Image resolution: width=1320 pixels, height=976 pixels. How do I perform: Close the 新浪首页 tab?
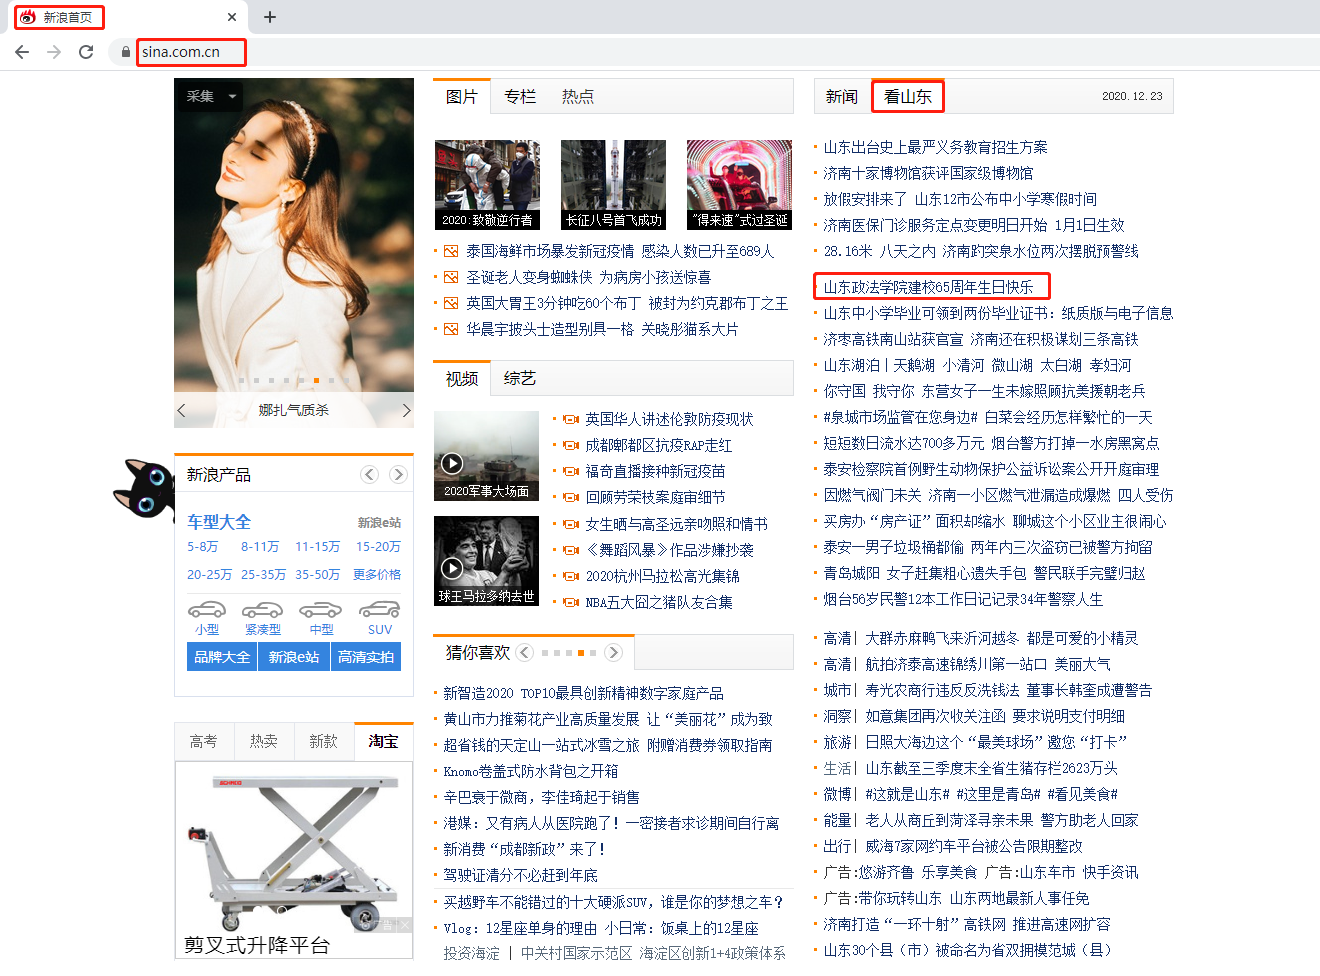pyautogui.click(x=232, y=17)
